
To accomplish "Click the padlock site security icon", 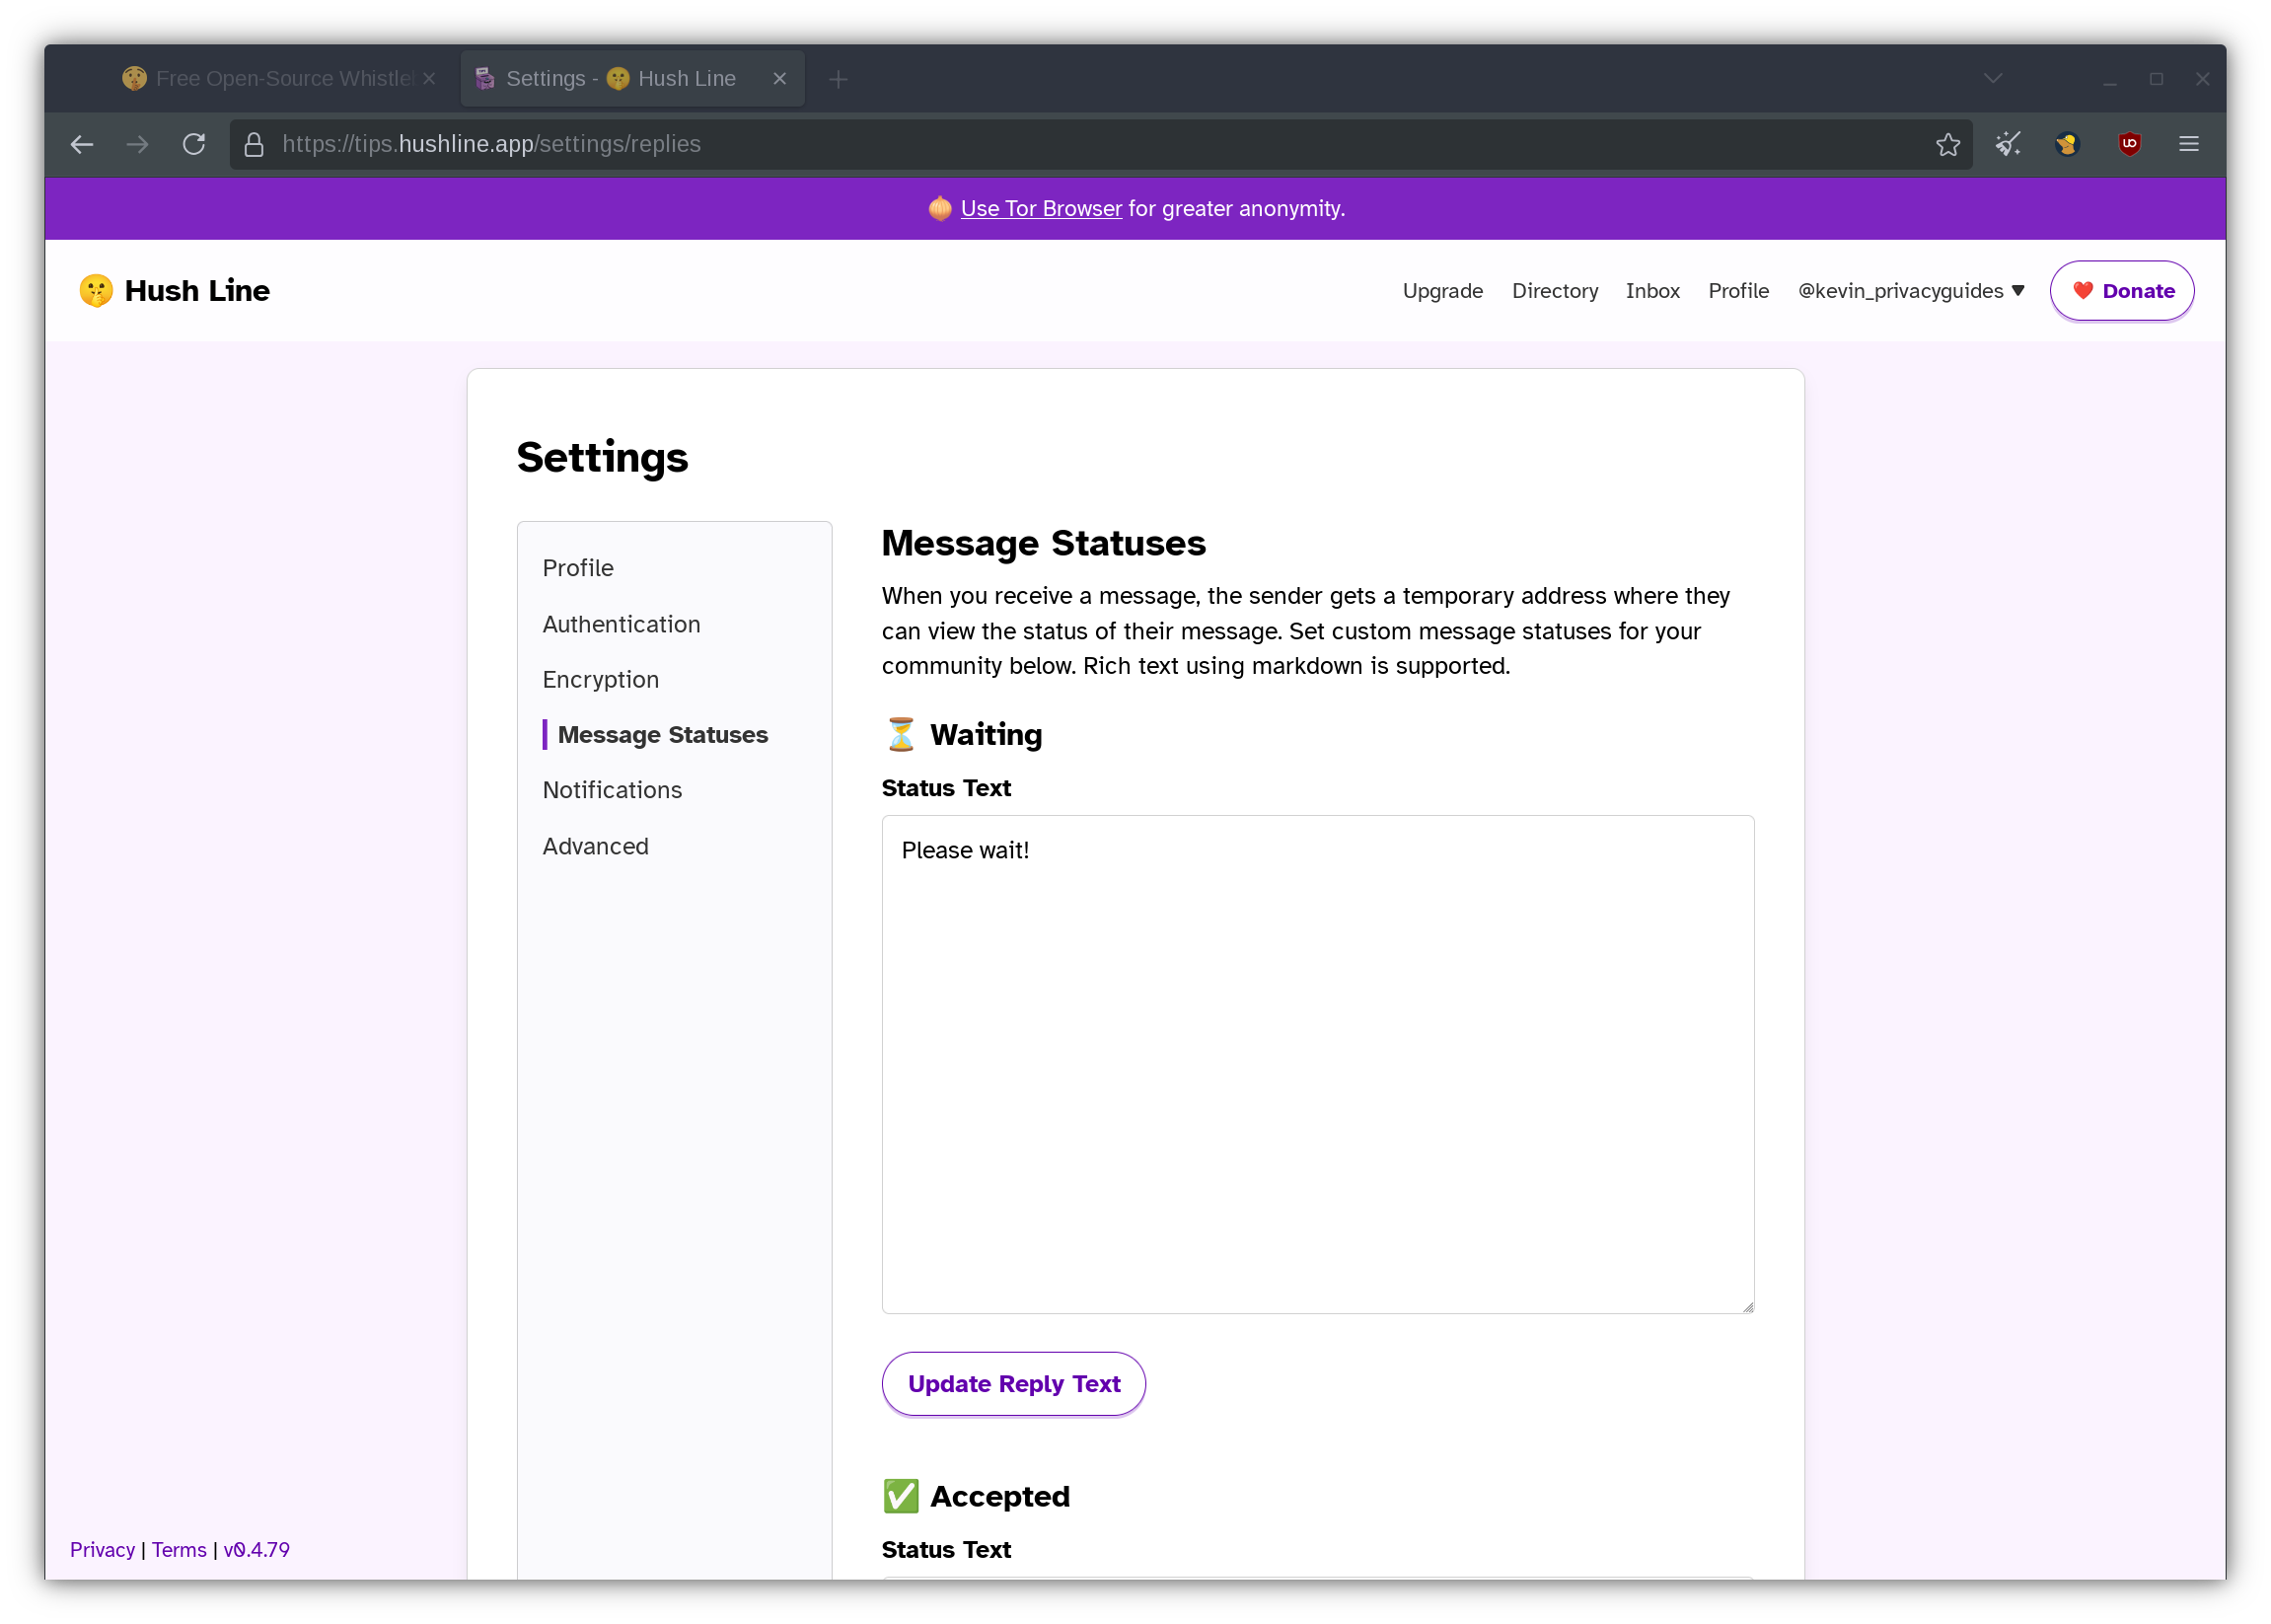I will point(254,144).
